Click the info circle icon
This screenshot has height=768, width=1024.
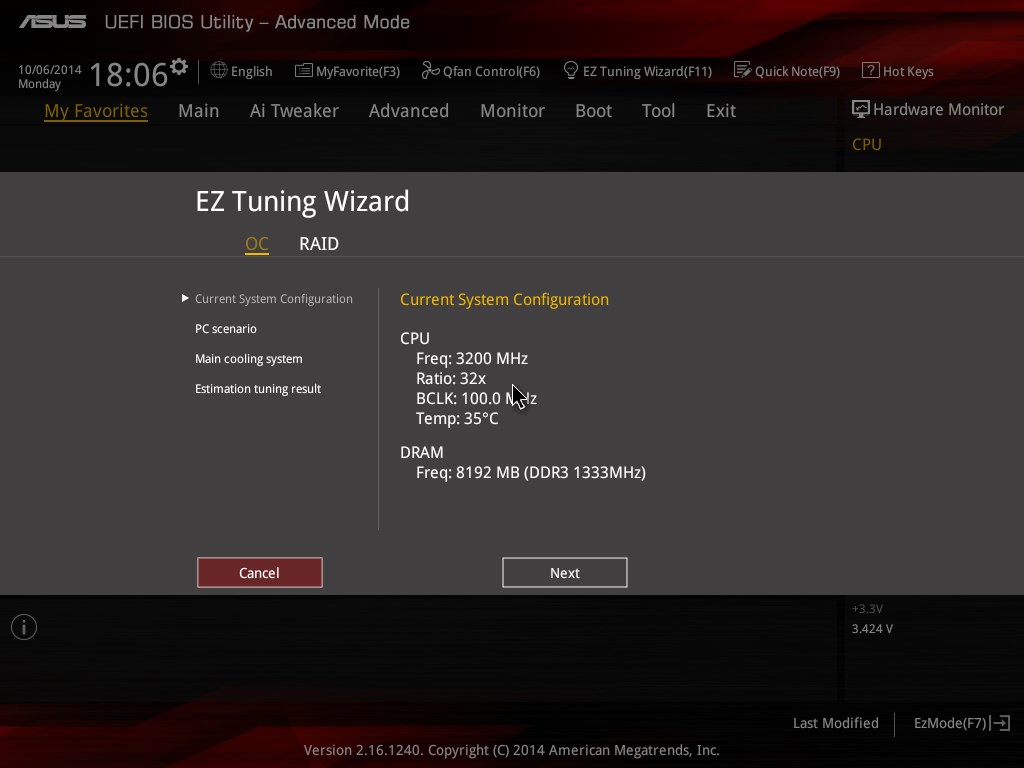click(24, 627)
